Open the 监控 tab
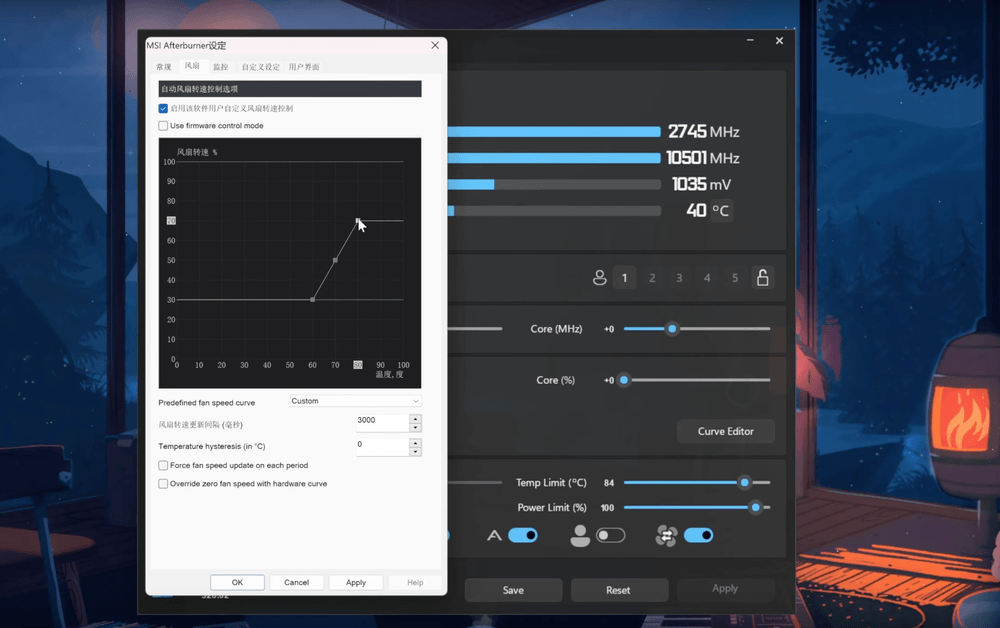Viewport: 1000px width, 628px height. (x=221, y=67)
